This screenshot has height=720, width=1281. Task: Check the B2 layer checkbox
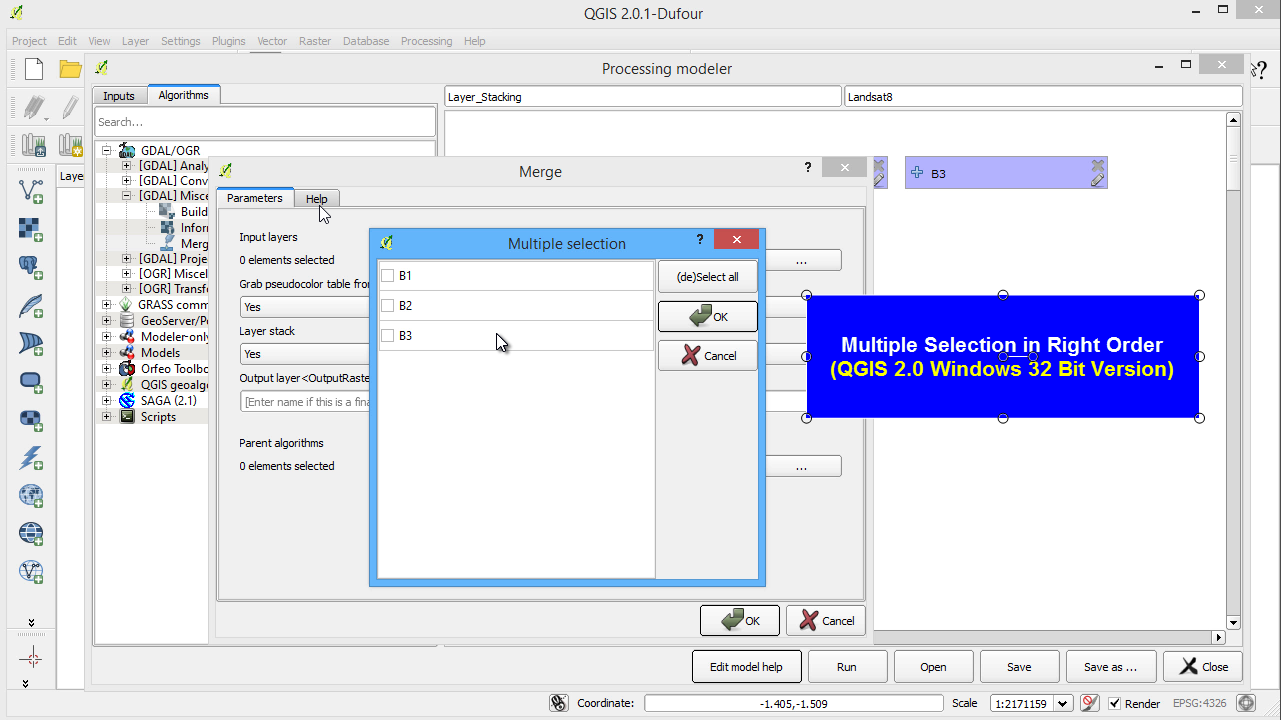tap(387, 306)
